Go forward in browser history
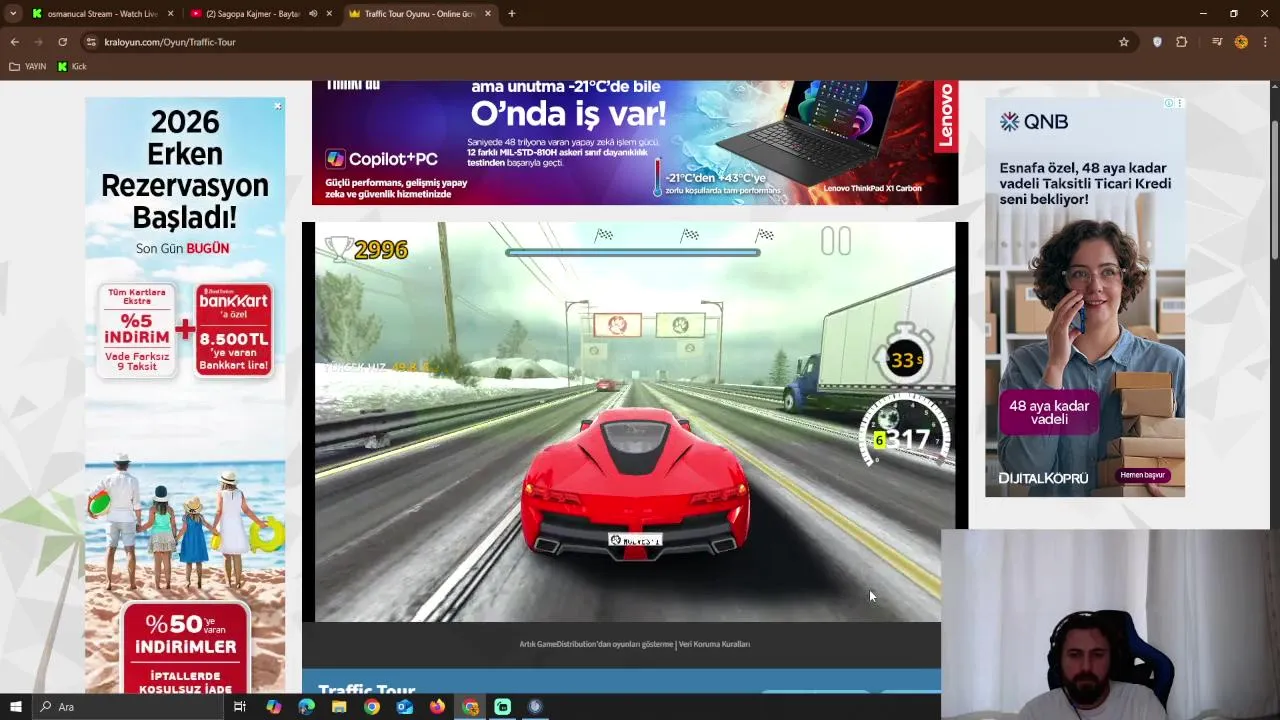This screenshot has width=1280, height=720. point(38,42)
